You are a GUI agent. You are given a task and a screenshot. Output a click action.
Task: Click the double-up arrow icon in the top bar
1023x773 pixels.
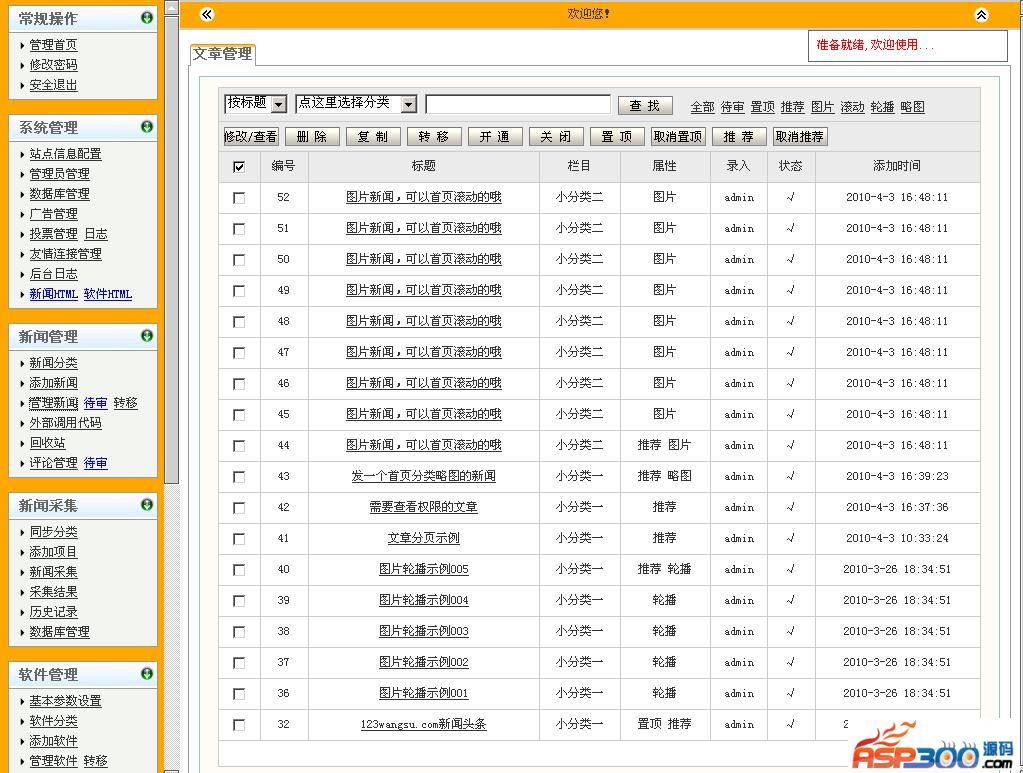click(x=981, y=14)
